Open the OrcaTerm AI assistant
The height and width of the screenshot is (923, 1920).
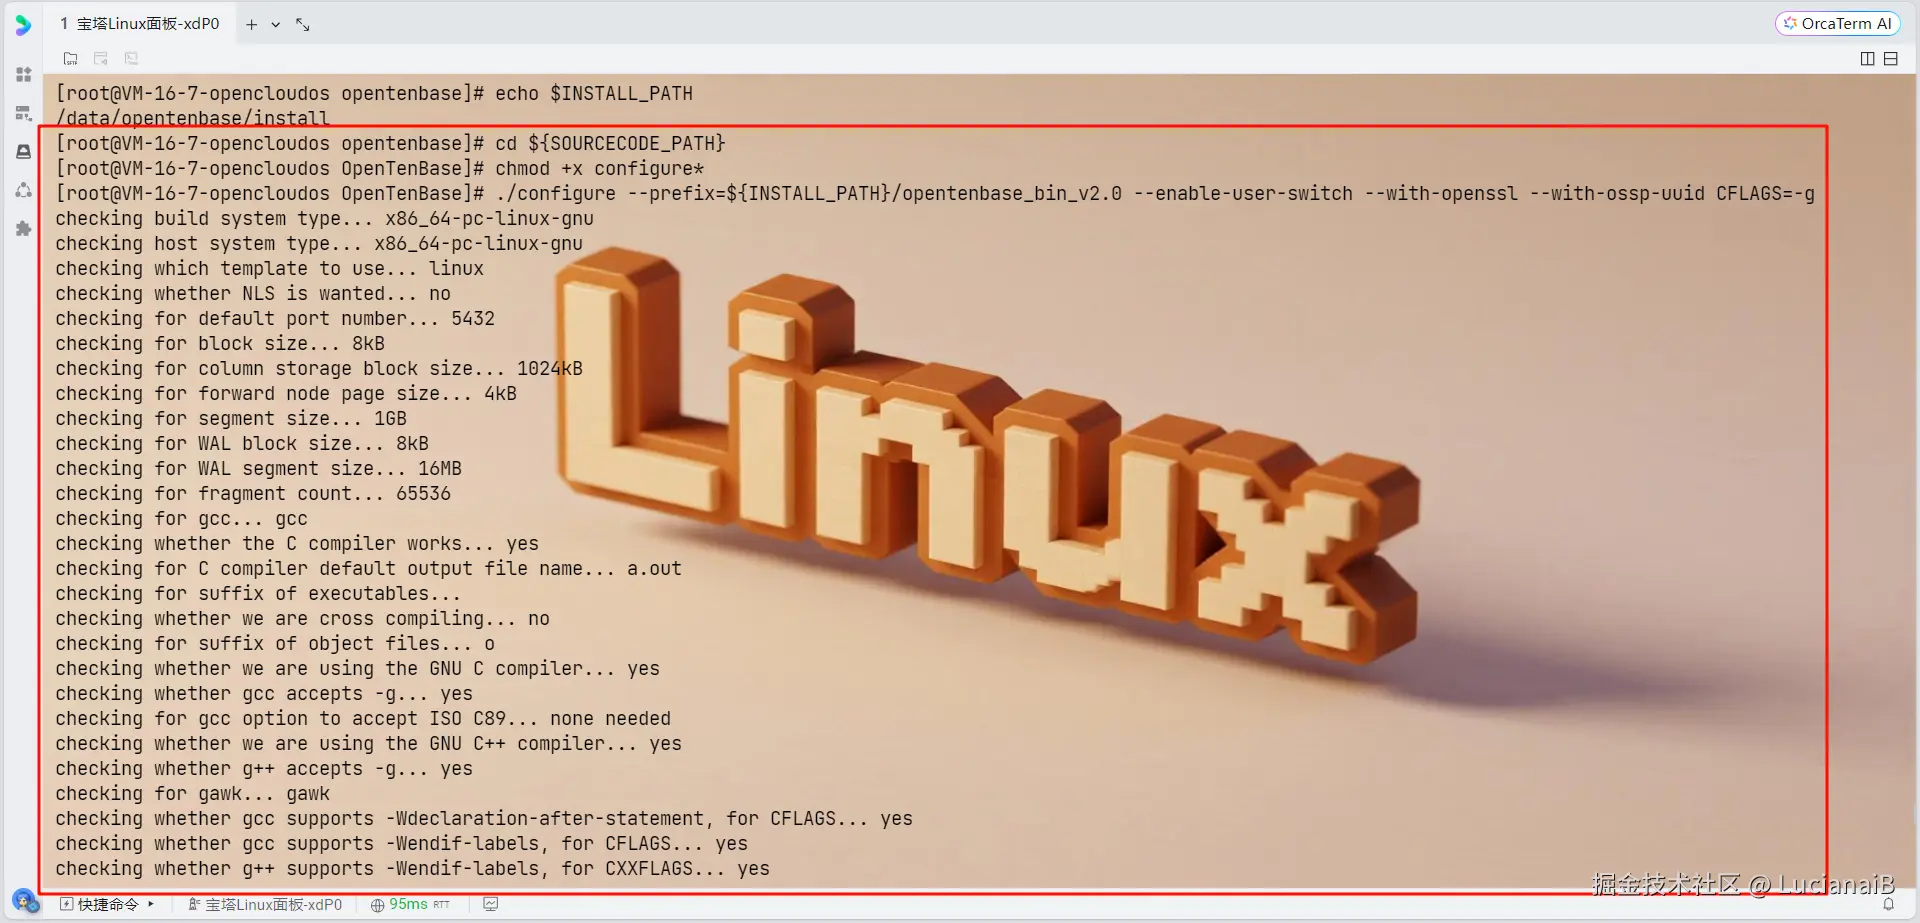1837,24
